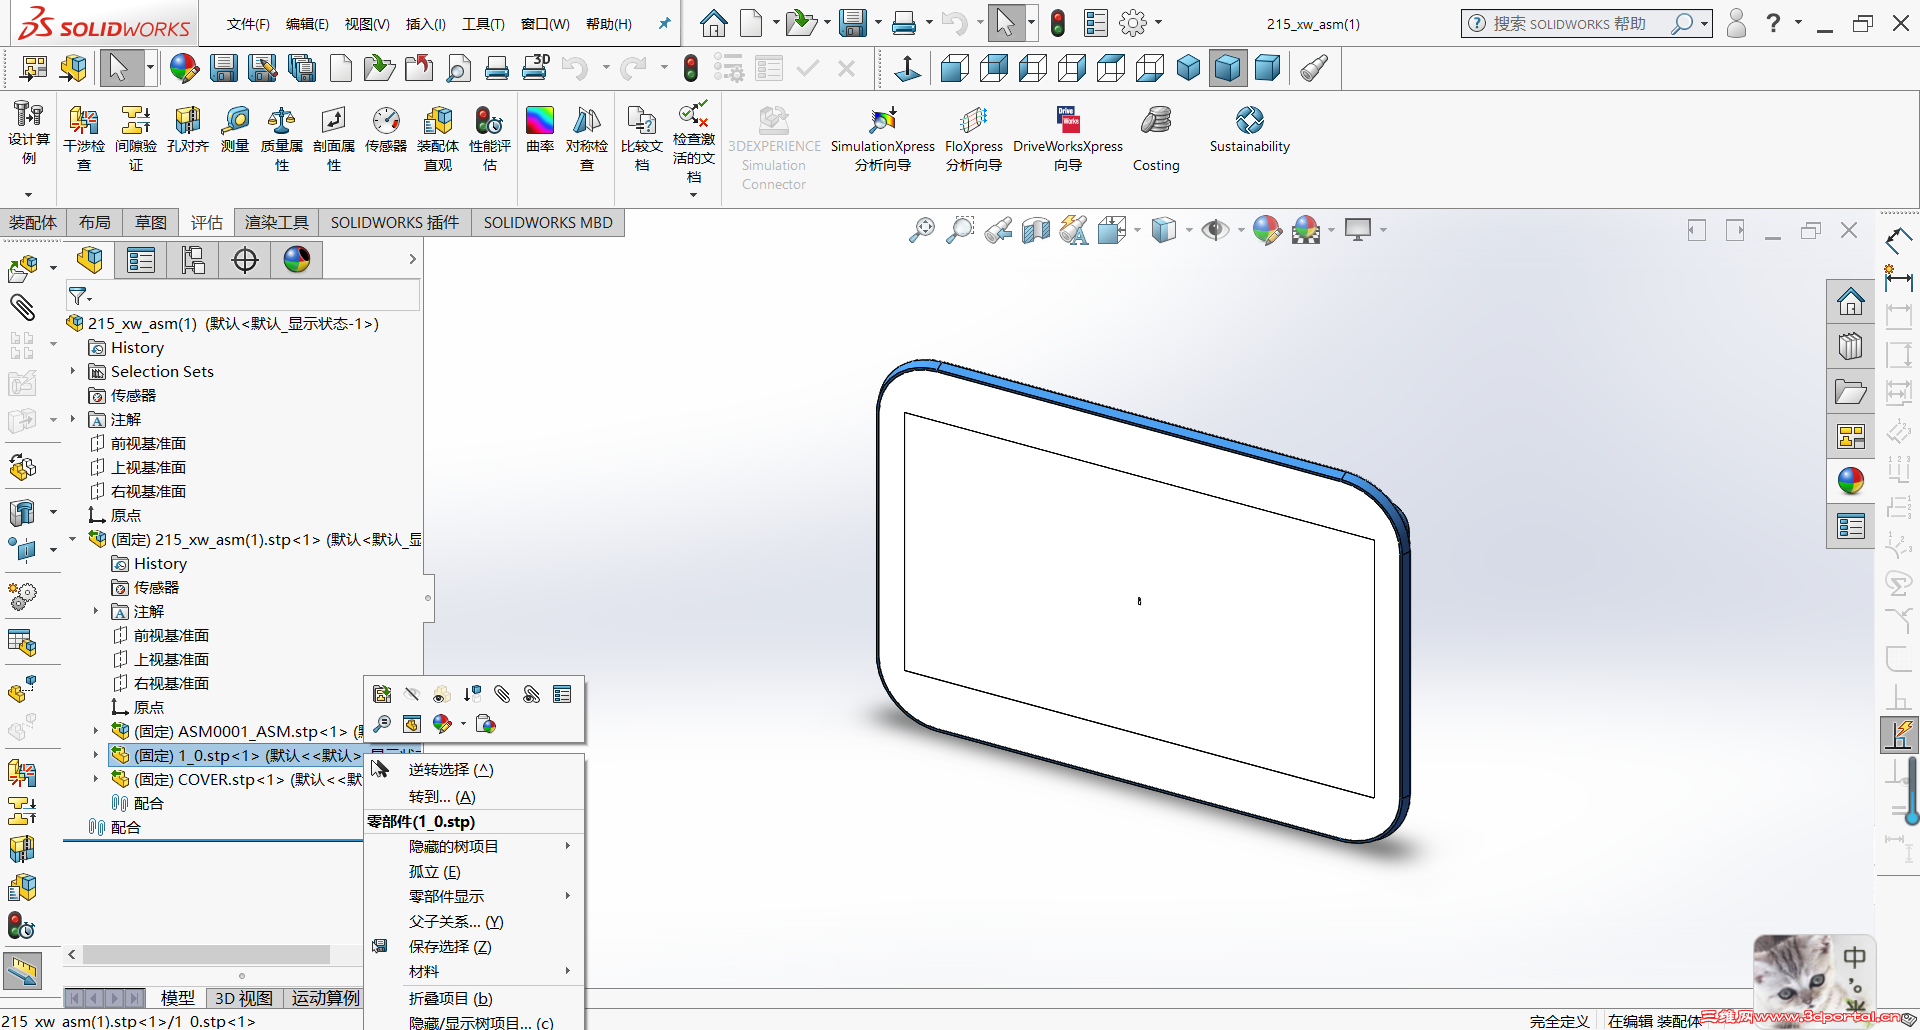Open the 工具(T) menu
The height and width of the screenshot is (1030, 1920).
pyautogui.click(x=483, y=24)
